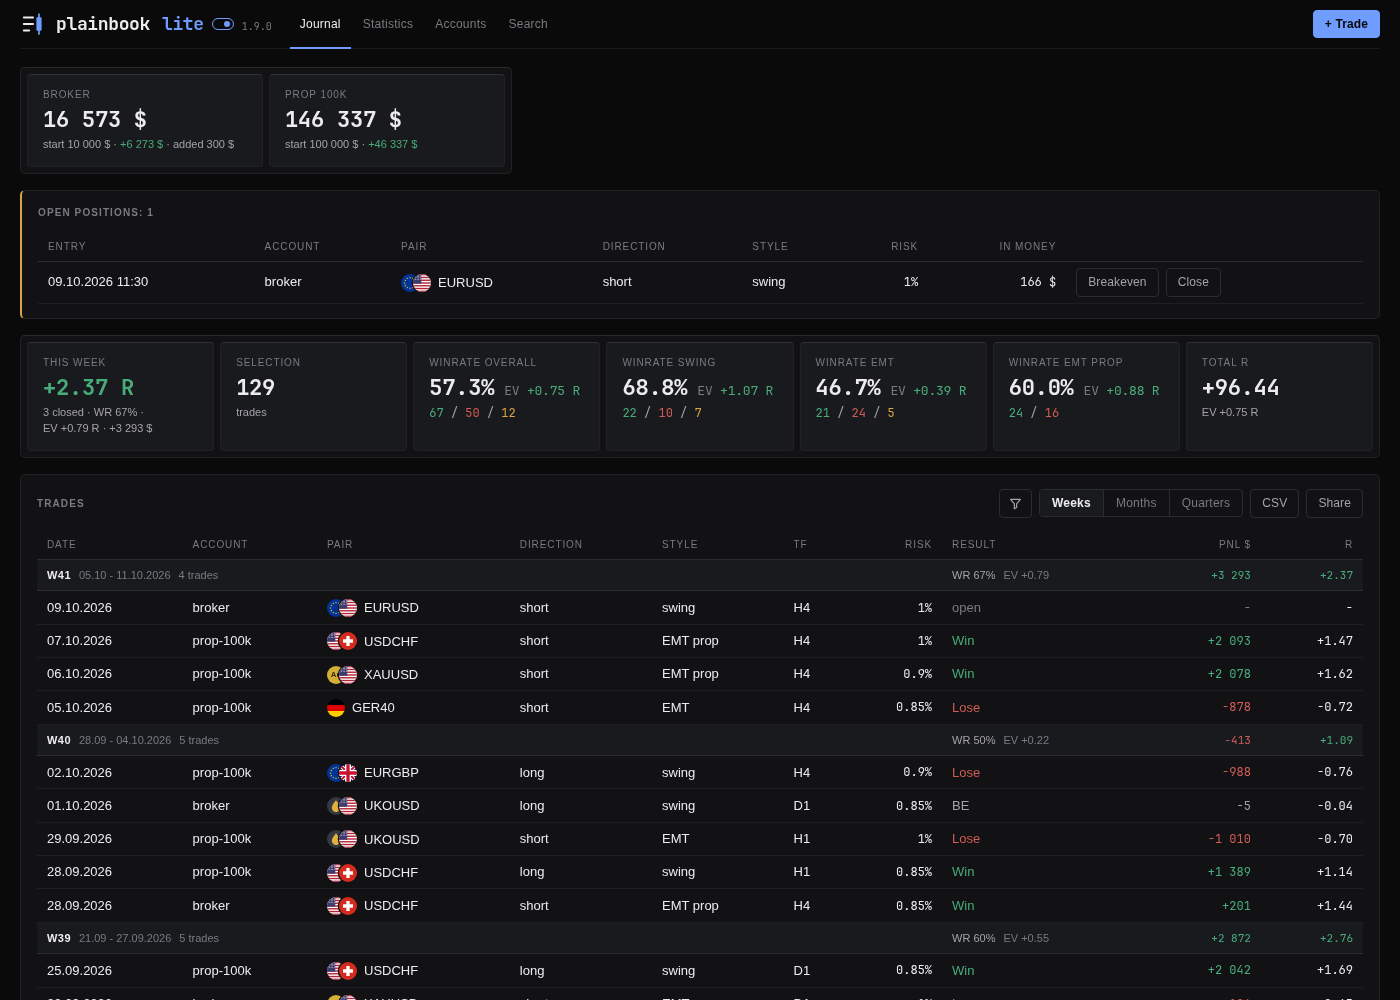This screenshot has width=1400, height=1000.
Task: Click the -878 PnL value
Action: click(1236, 707)
